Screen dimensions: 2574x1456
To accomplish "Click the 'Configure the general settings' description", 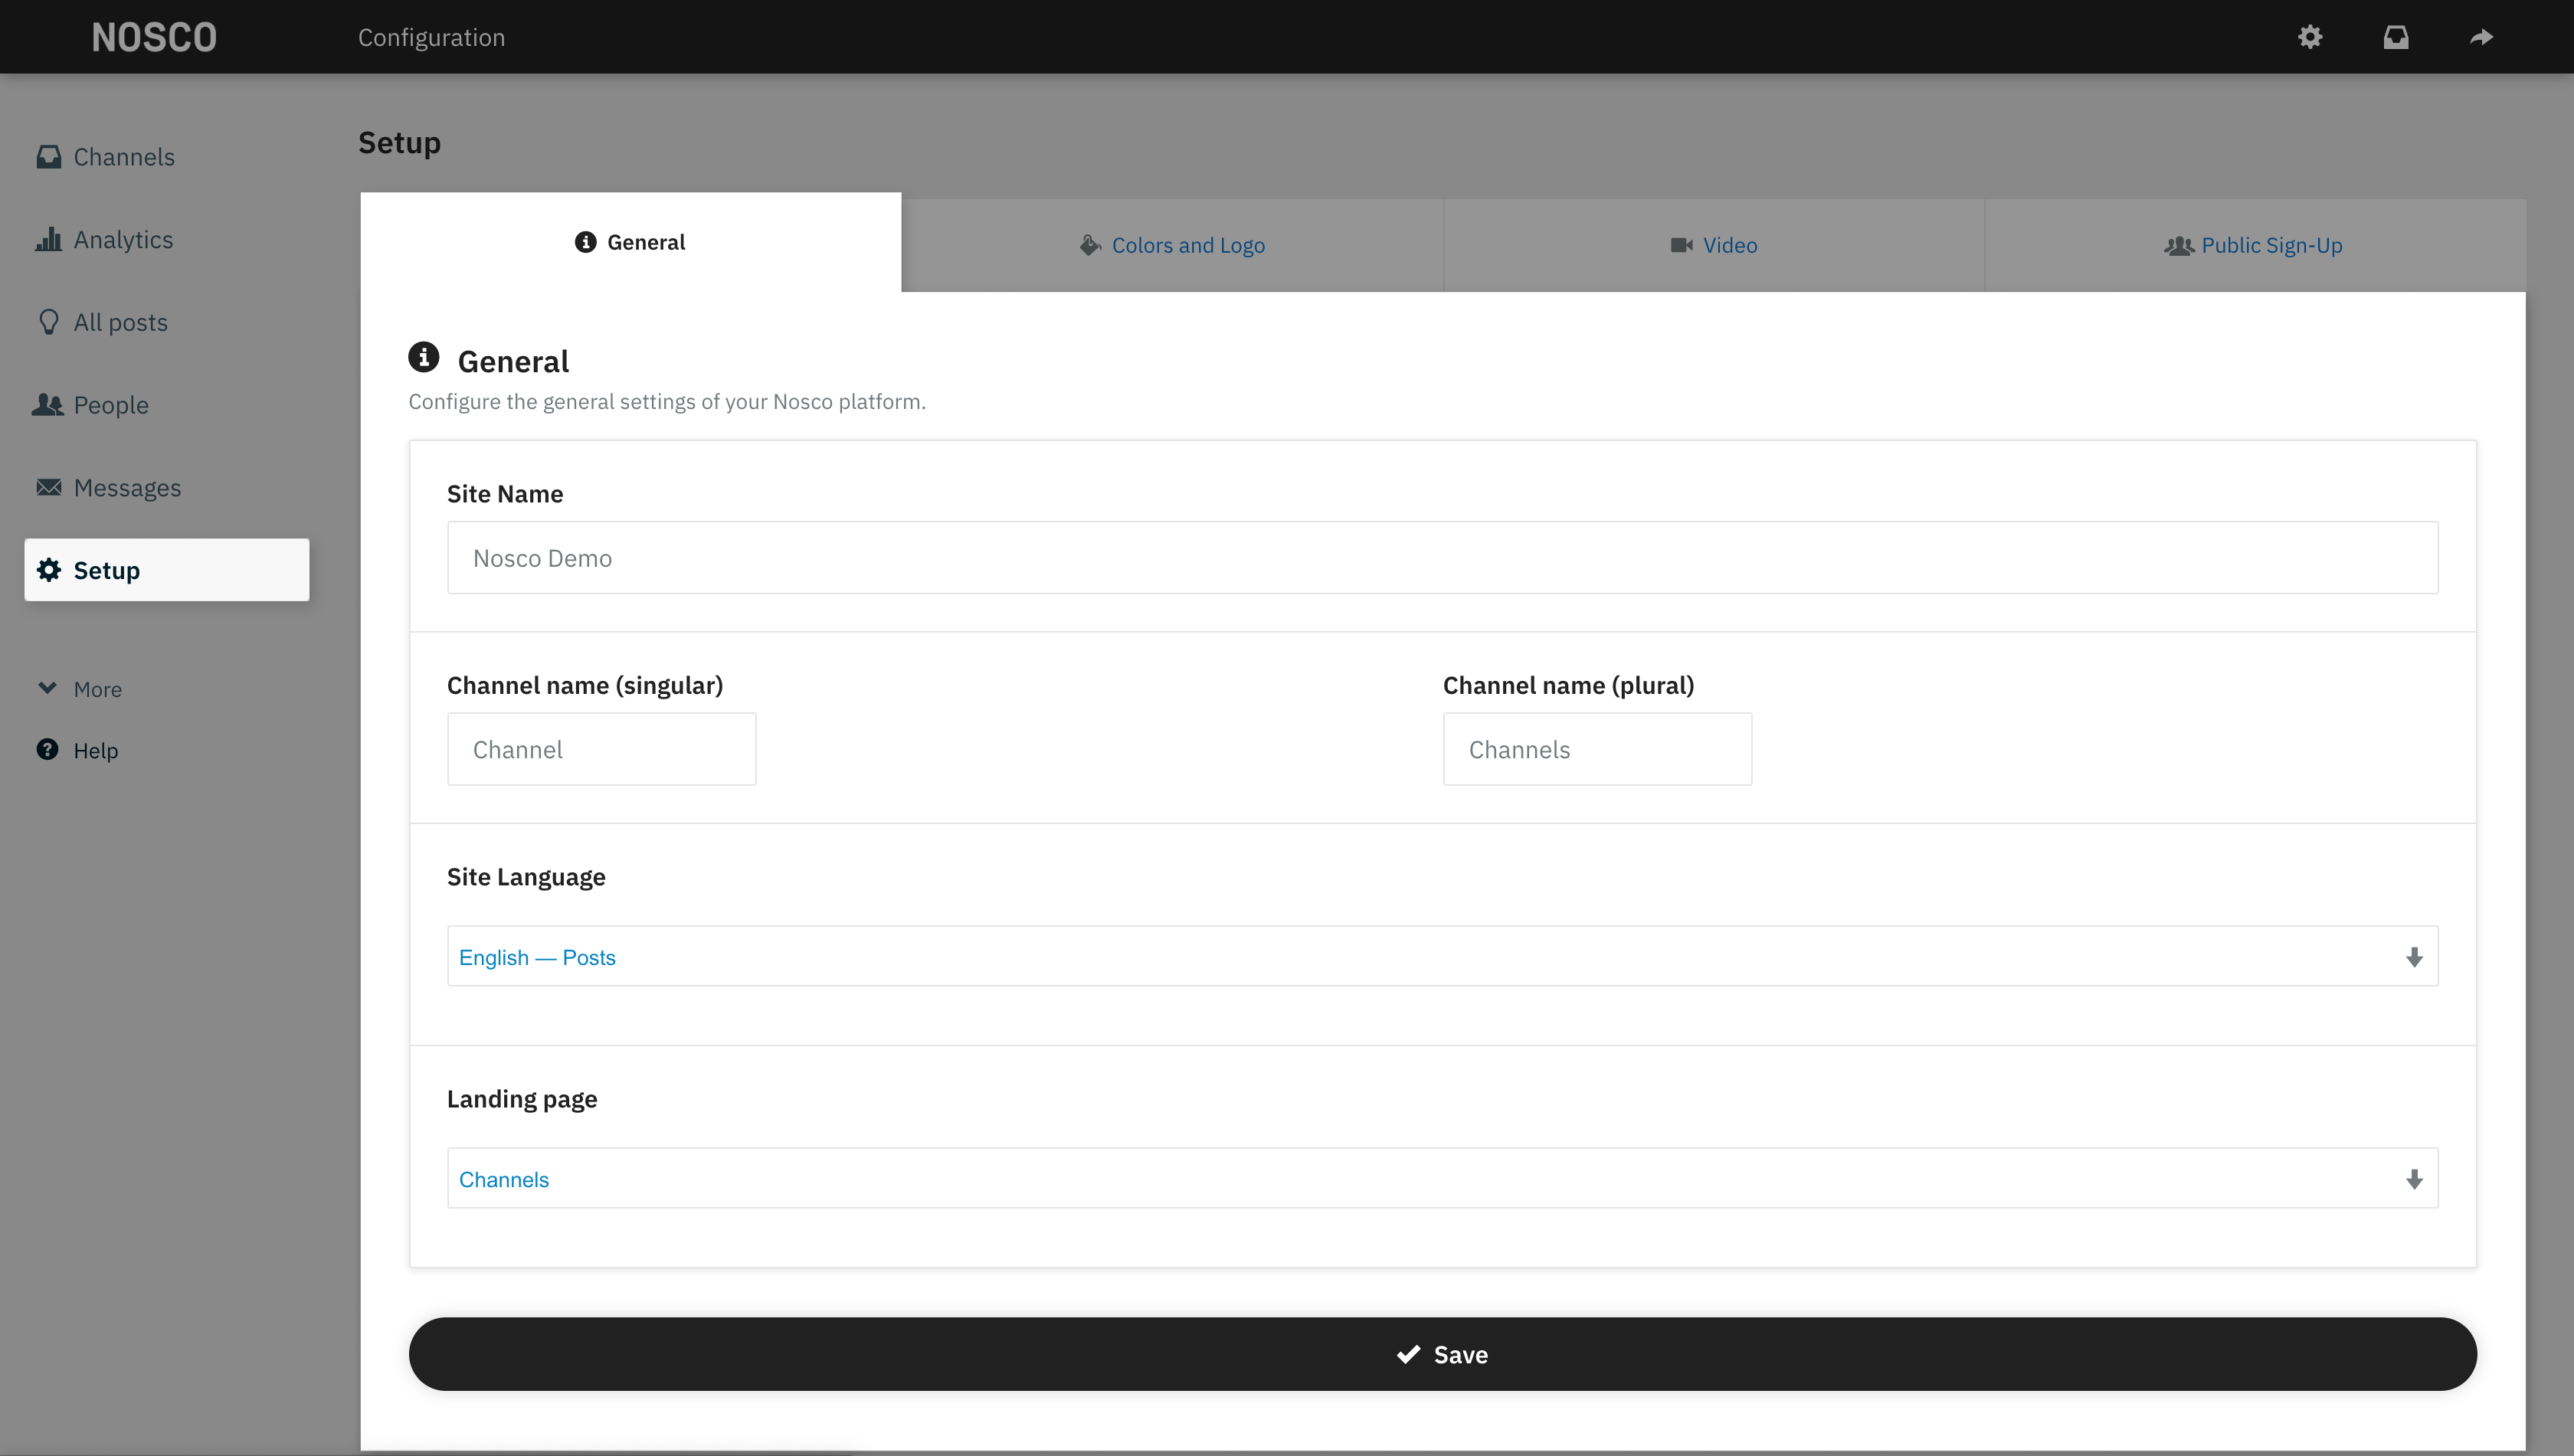I will coord(667,402).
